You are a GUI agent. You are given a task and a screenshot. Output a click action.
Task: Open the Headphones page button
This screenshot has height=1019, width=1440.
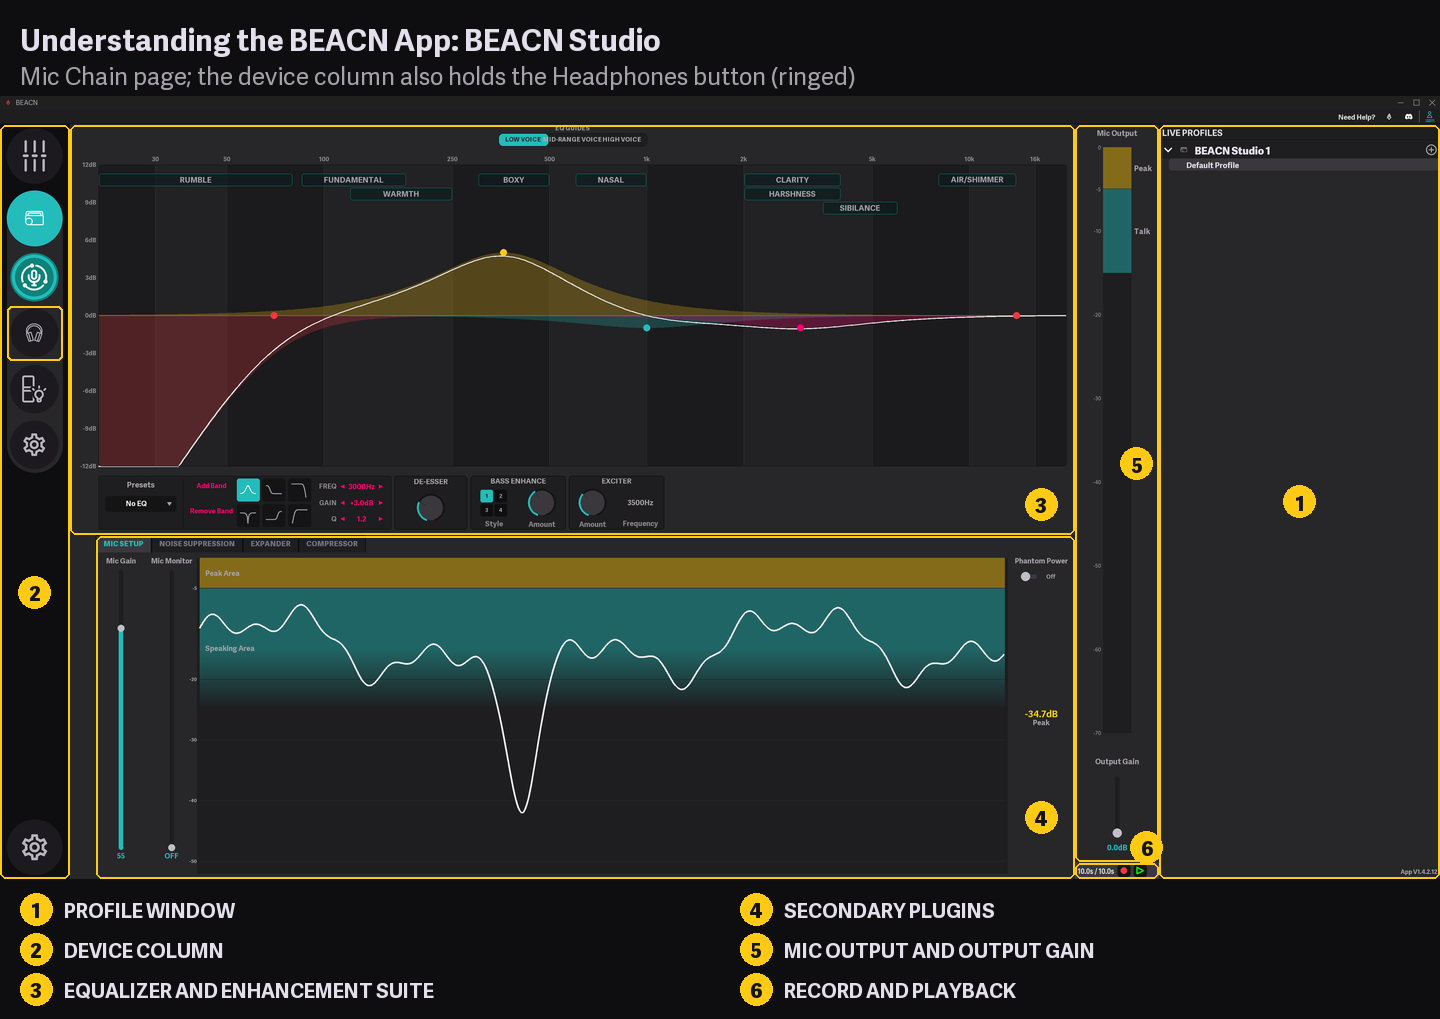coord(35,333)
